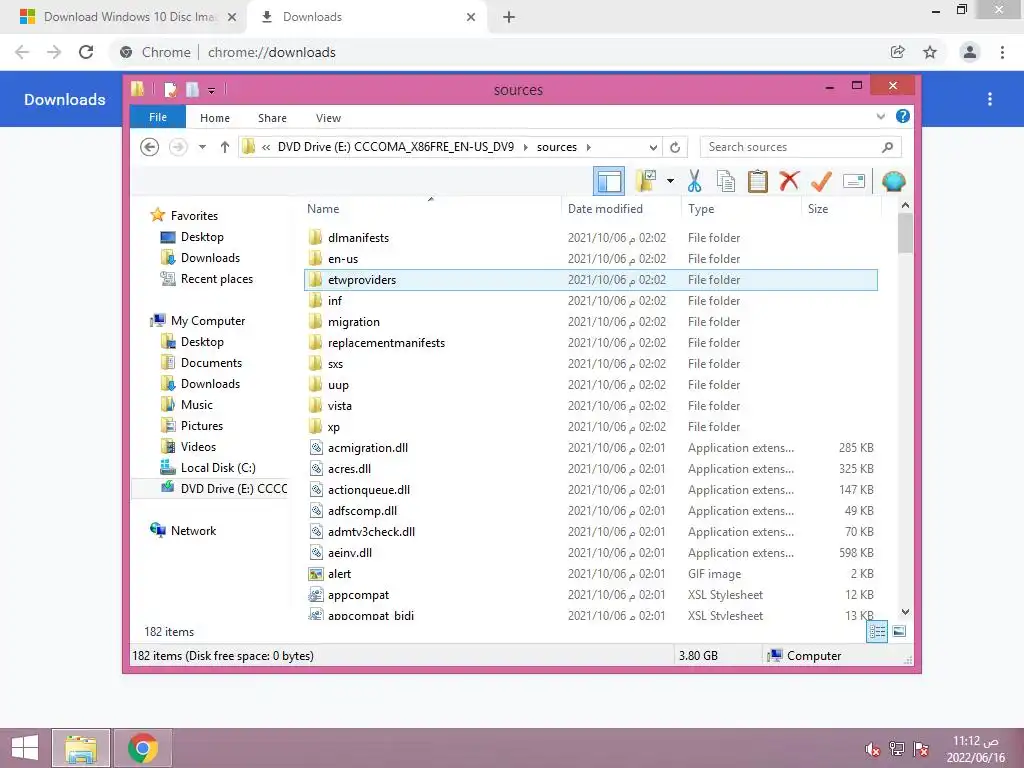Expand the ribbon with the chevron arrow

880,116
